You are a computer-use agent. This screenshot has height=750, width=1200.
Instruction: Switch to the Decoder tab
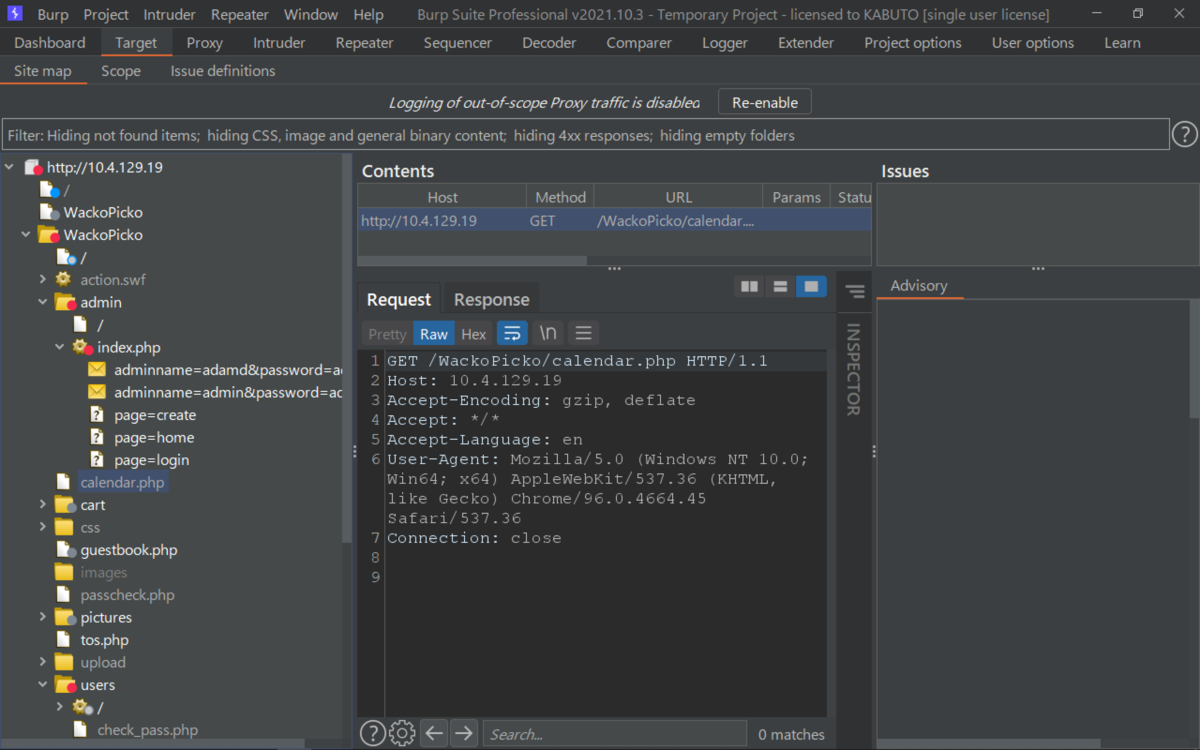549,43
